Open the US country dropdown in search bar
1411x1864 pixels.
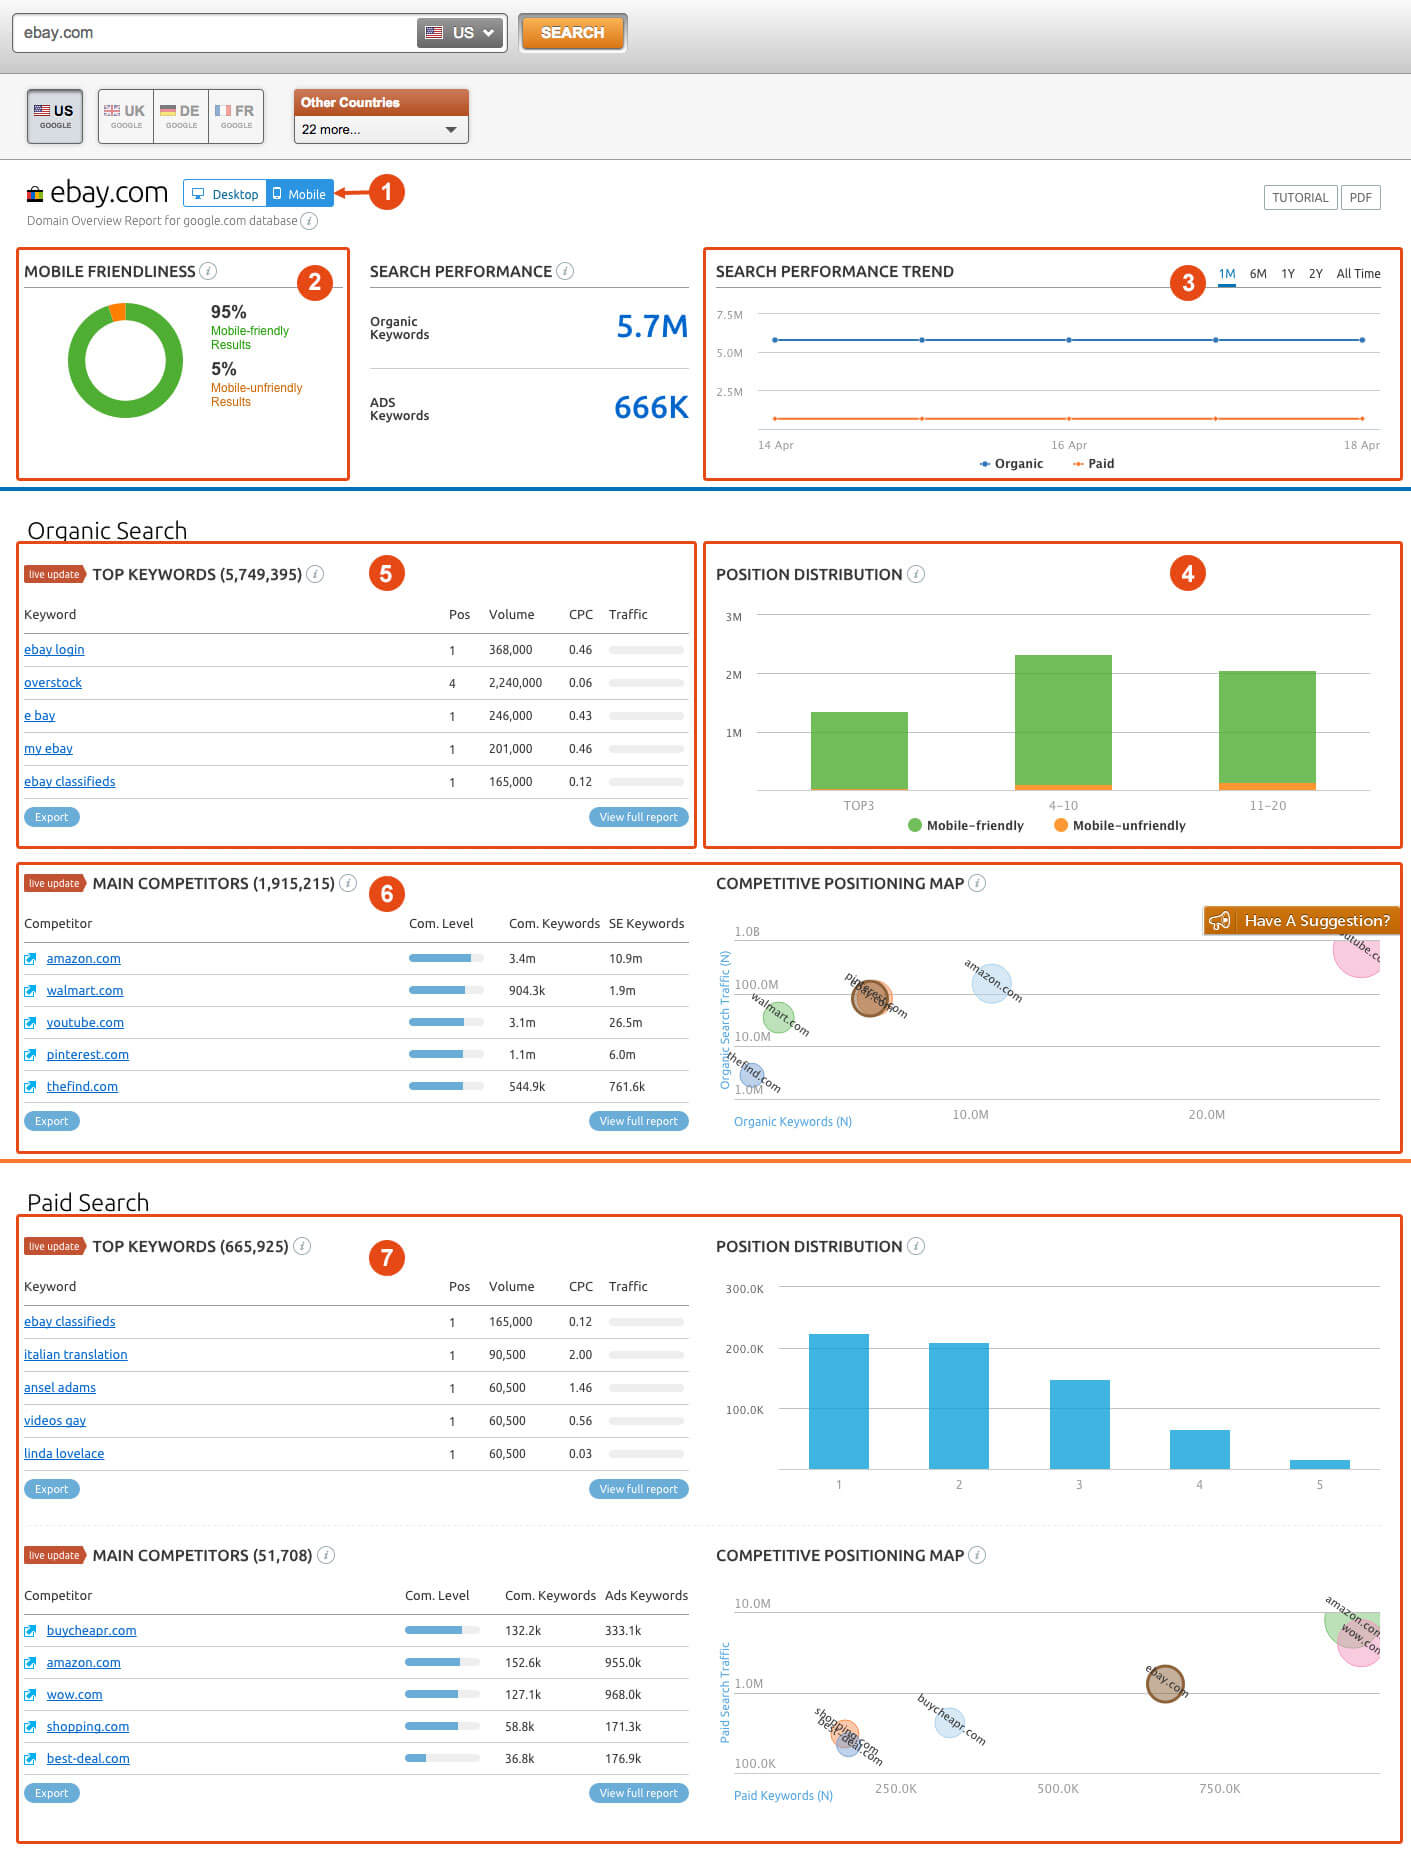pos(461,33)
